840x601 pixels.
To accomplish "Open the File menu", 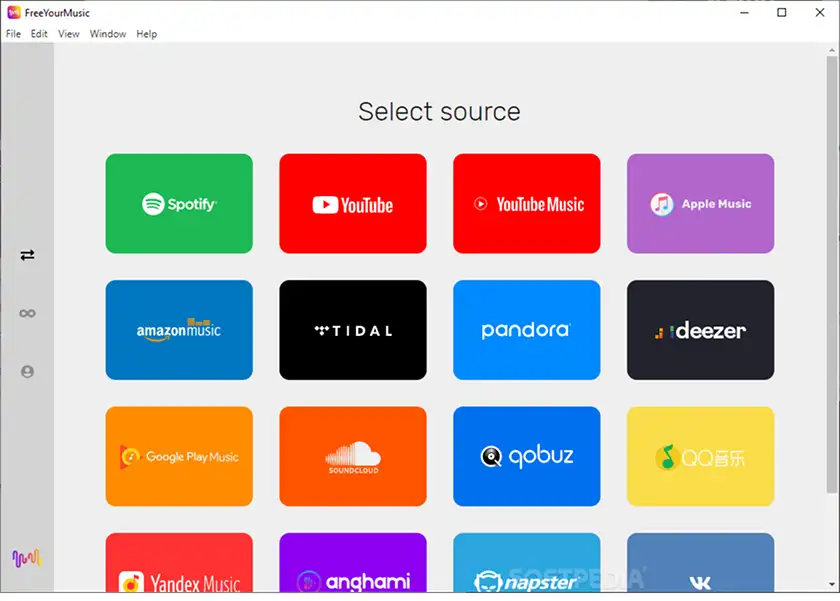I will 13,34.
